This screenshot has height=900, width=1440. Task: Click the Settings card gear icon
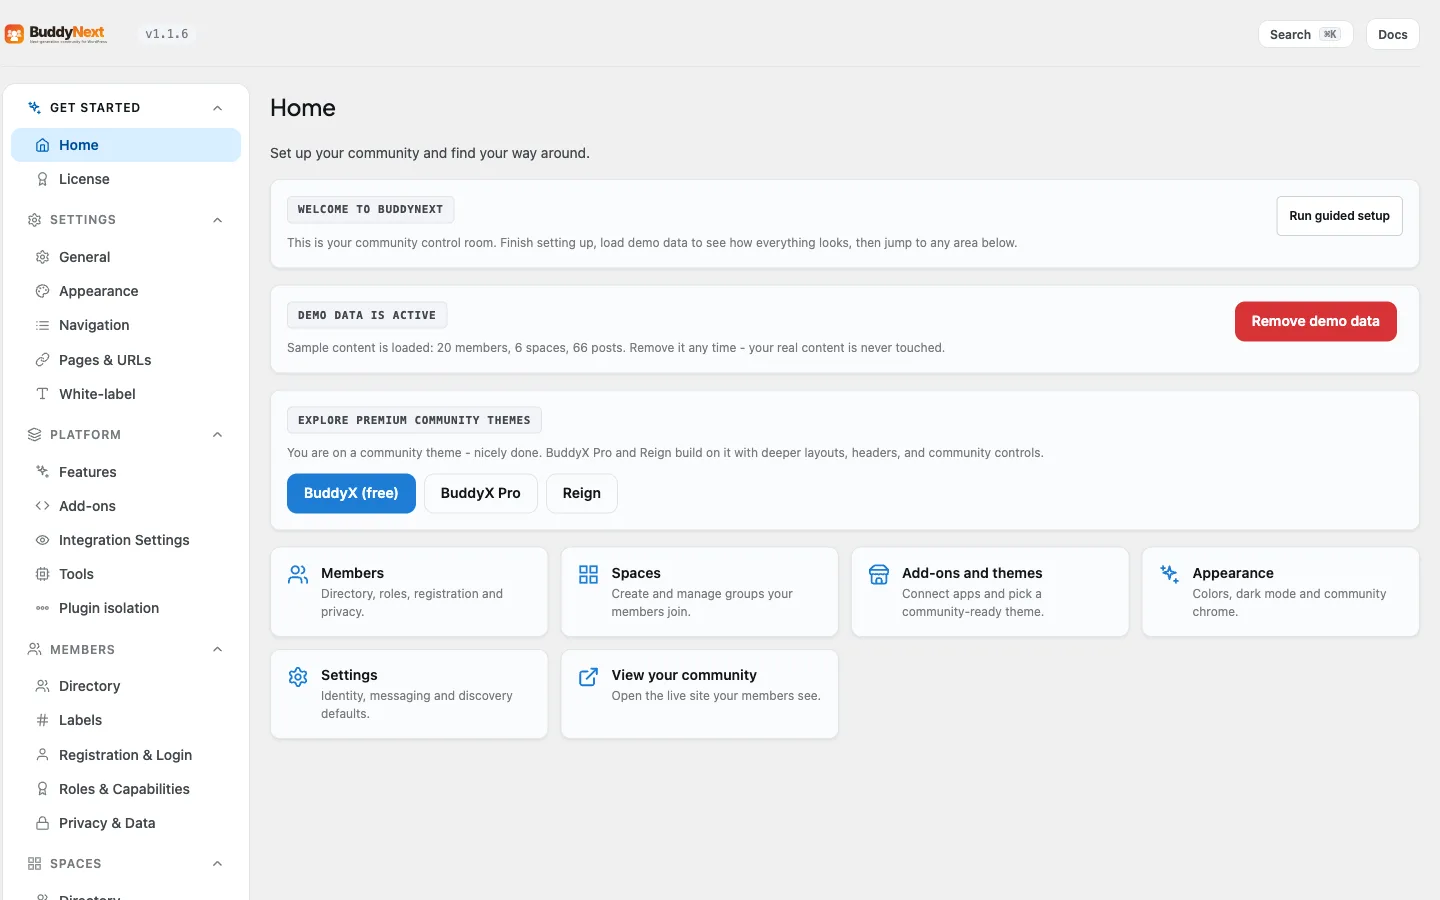tap(298, 677)
